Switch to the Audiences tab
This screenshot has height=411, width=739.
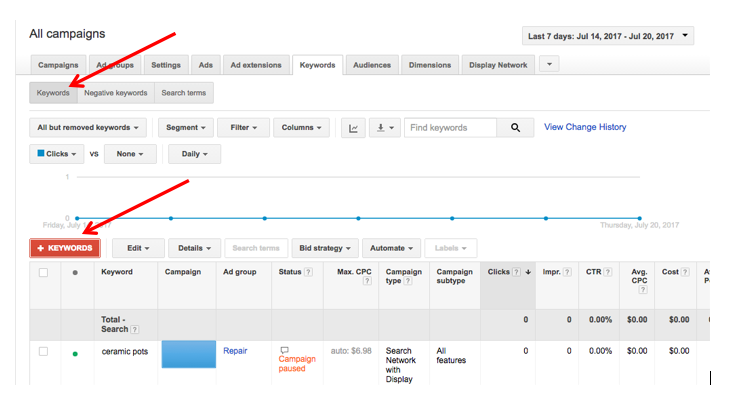(372, 65)
